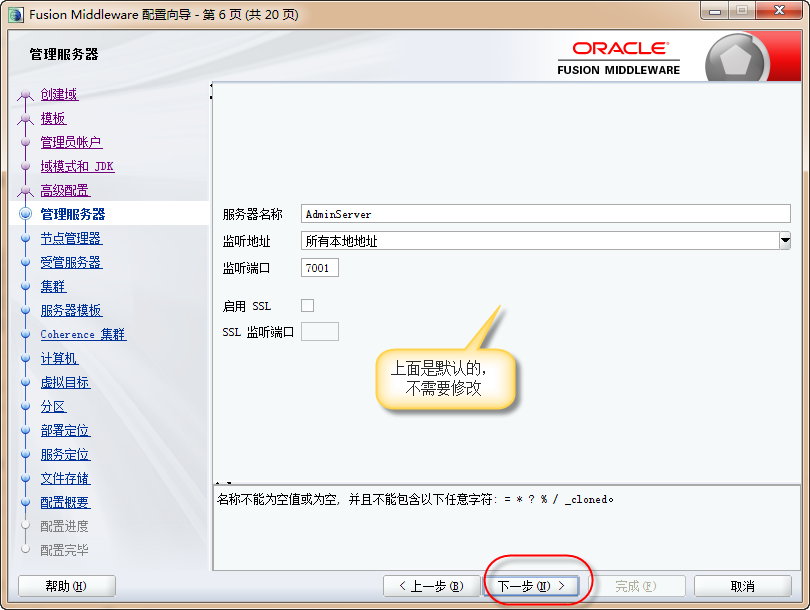This screenshot has width=810, height=610.
Task: Click the 管理员帐户 step bullet icon
Action: [x=25, y=142]
